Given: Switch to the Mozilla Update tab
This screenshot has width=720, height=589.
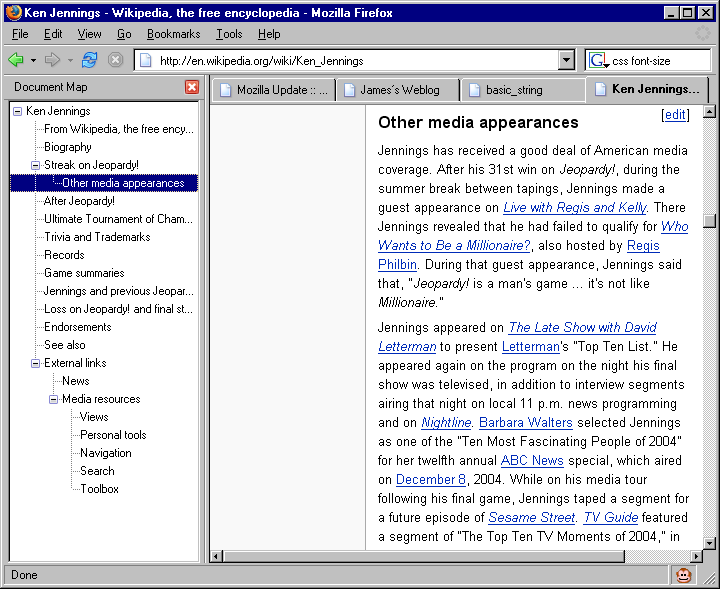Looking at the screenshot, I should click(x=274, y=90).
